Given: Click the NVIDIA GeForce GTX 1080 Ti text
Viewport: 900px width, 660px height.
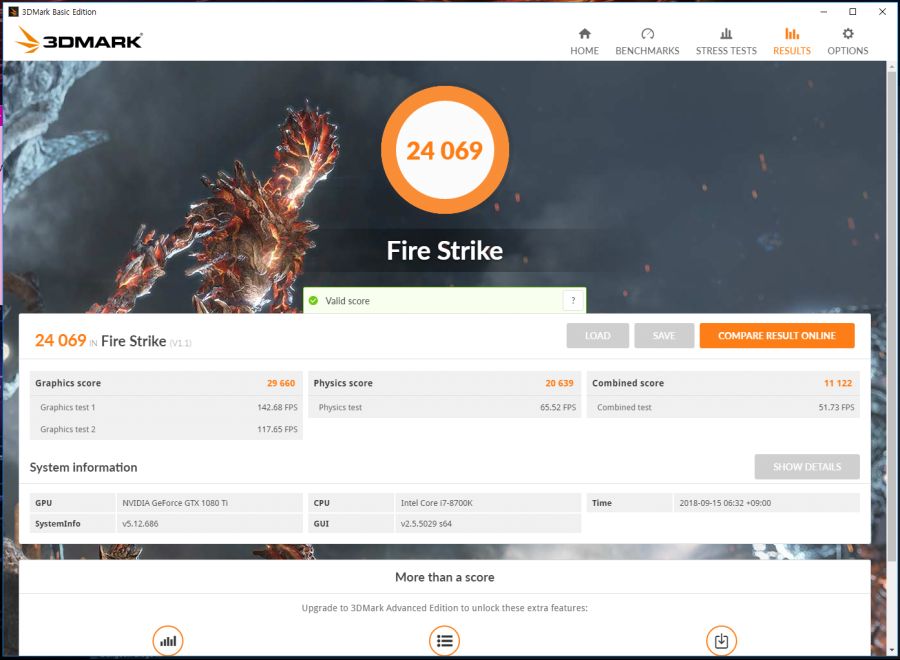Looking at the screenshot, I should coord(175,503).
